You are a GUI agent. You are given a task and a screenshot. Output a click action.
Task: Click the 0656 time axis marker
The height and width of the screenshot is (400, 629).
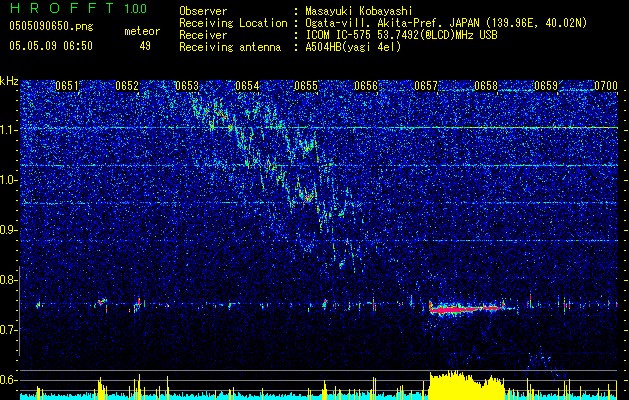click(x=366, y=86)
